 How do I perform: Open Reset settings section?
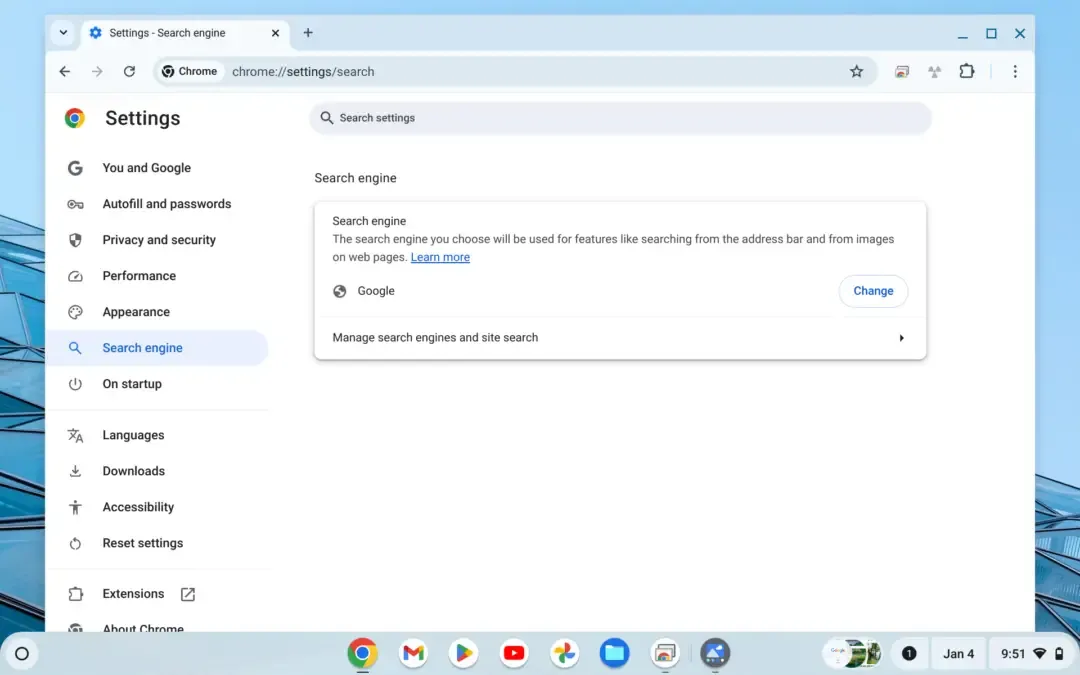tap(157, 543)
